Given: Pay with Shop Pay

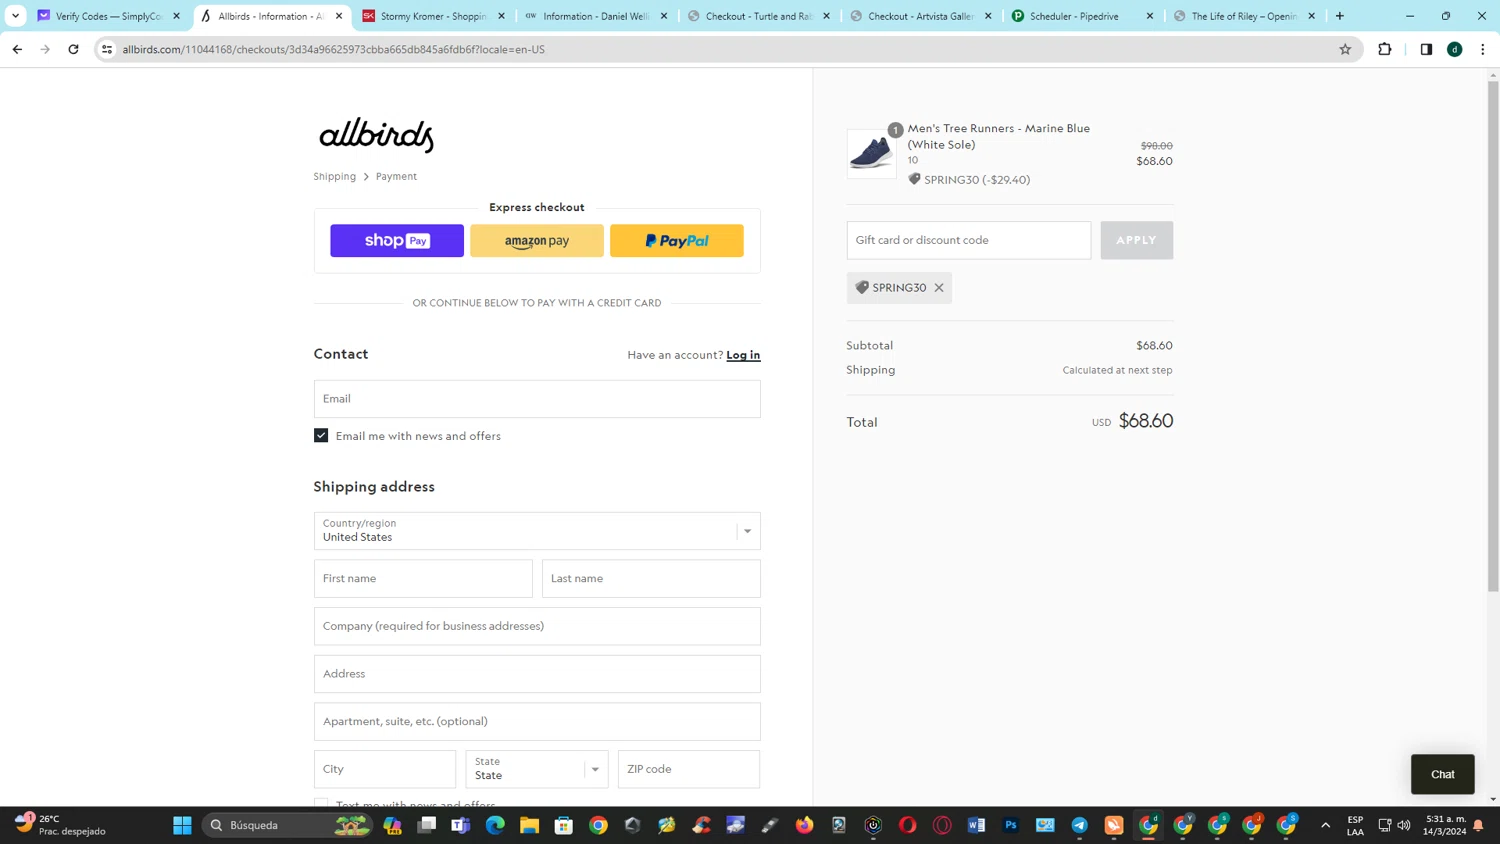Looking at the screenshot, I should pyautogui.click(x=397, y=241).
